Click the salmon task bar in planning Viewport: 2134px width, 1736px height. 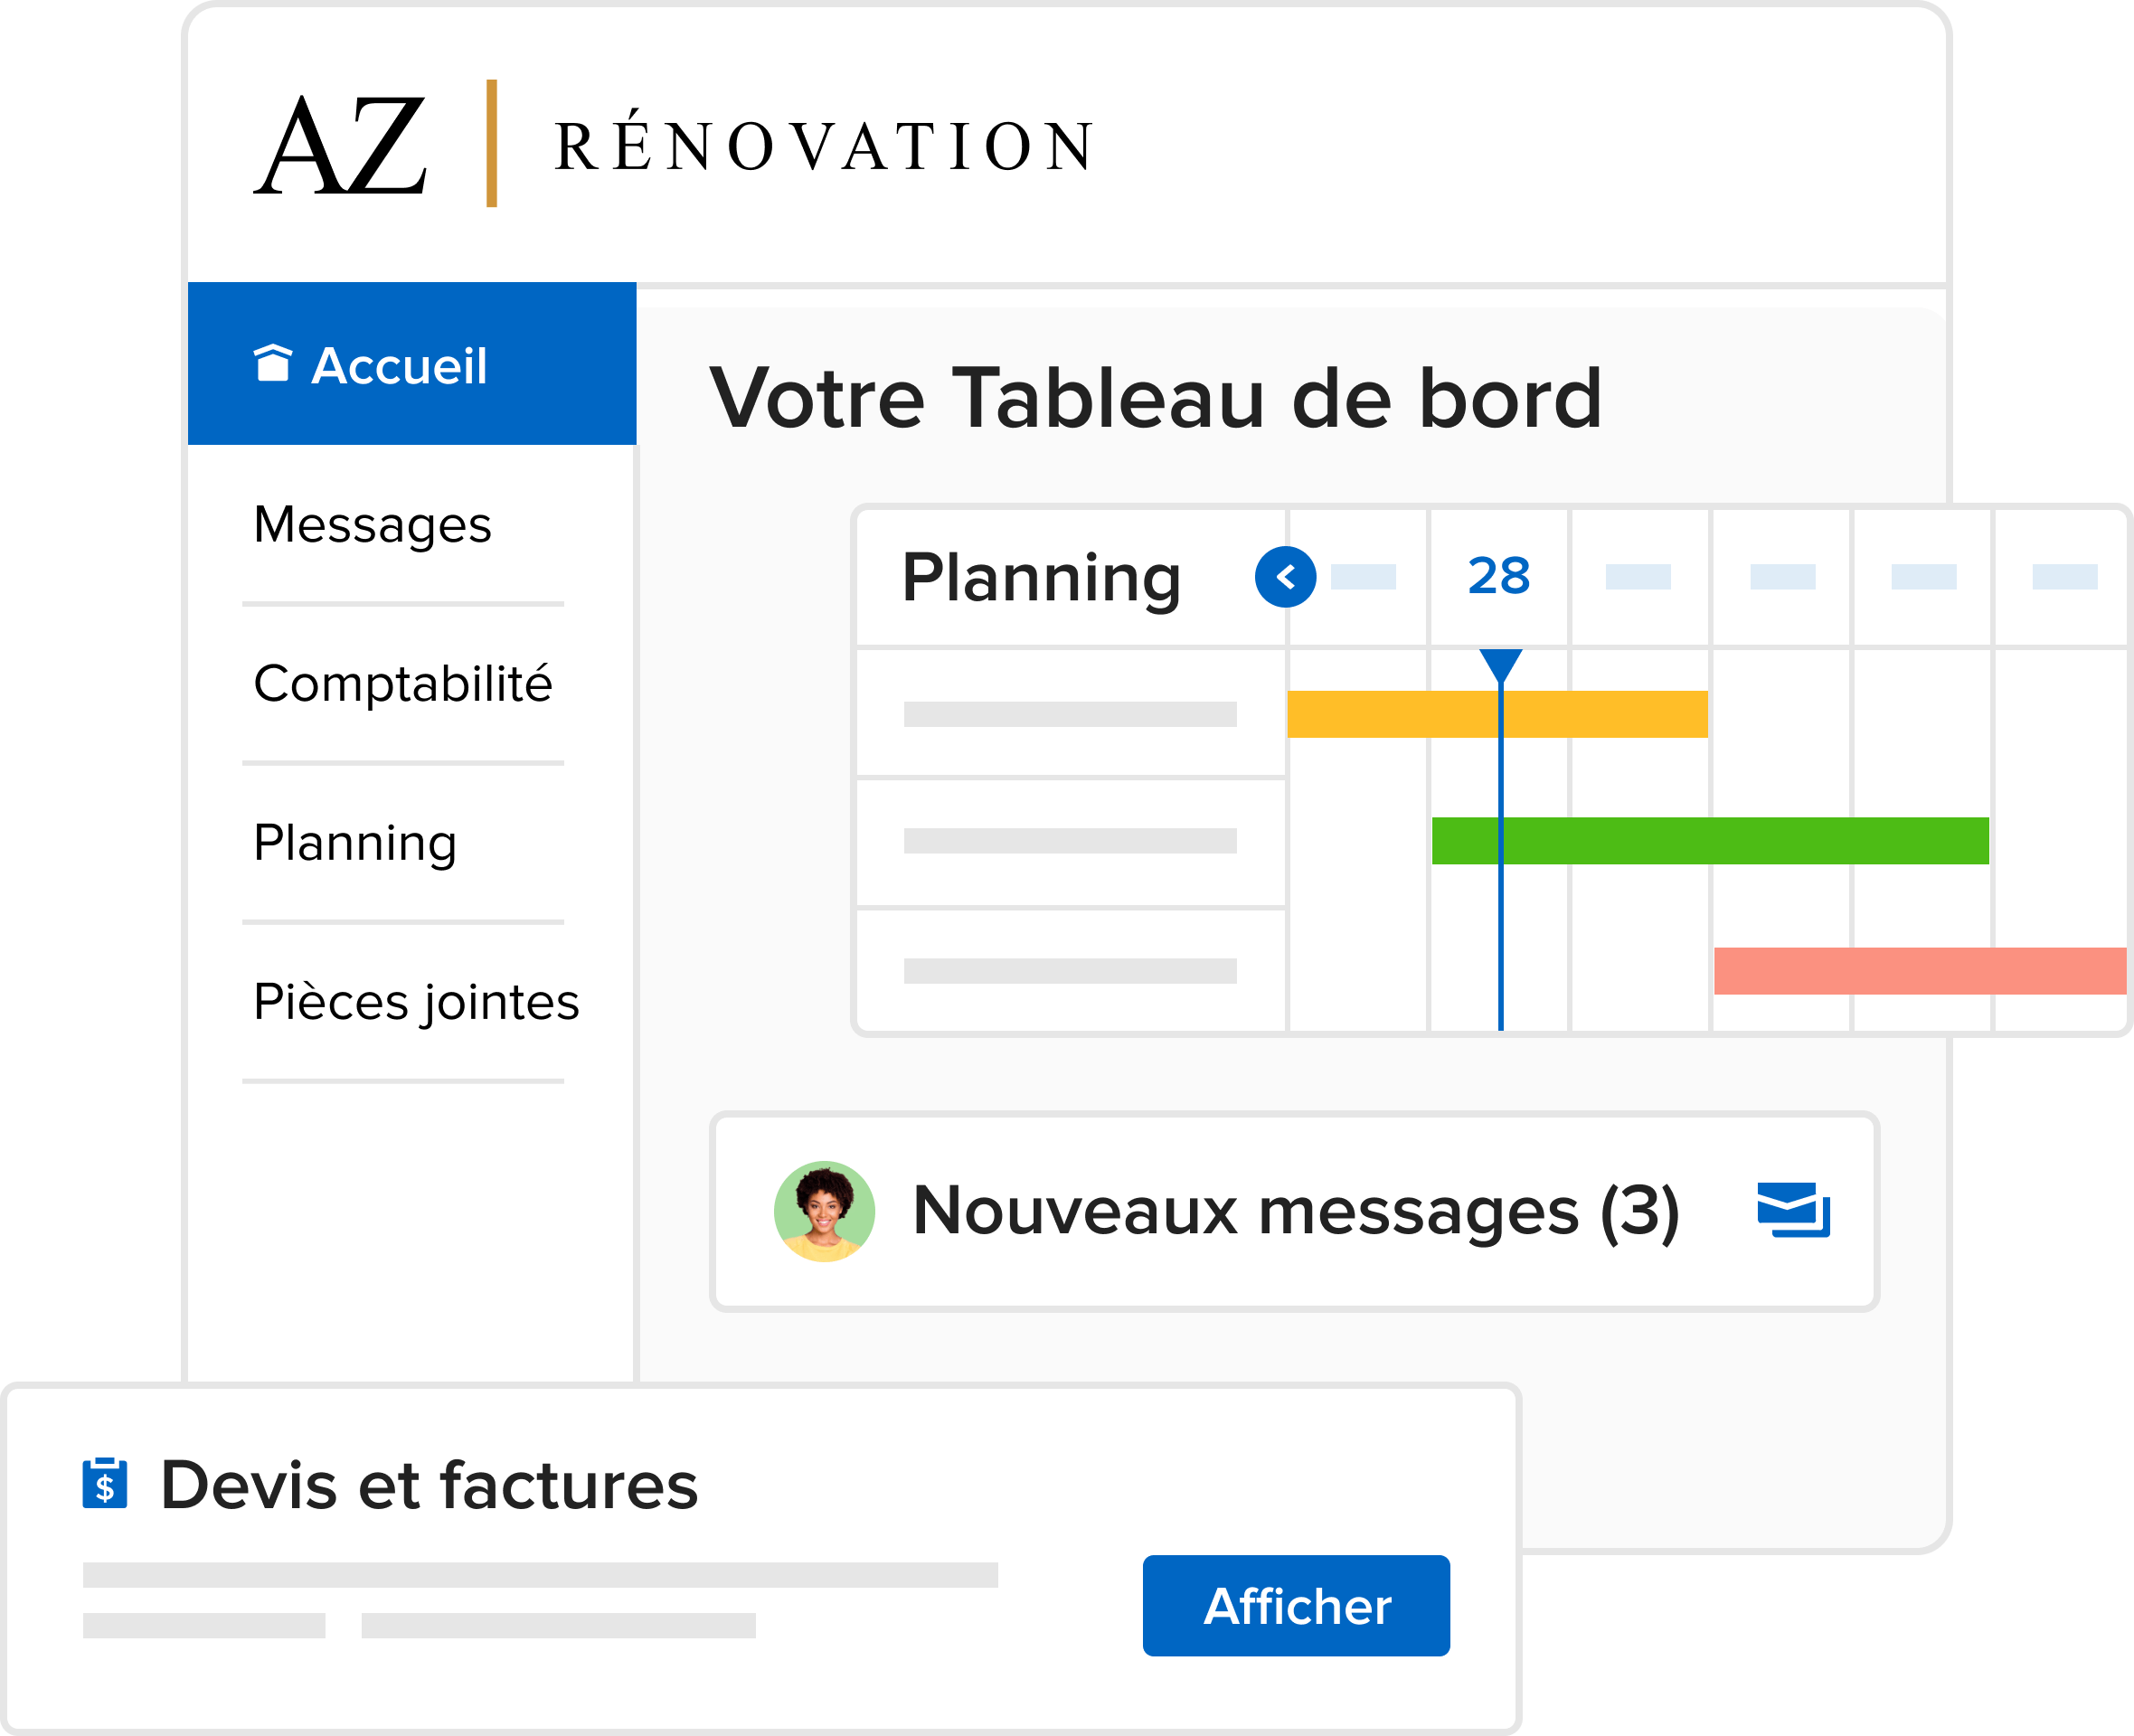point(1920,971)
